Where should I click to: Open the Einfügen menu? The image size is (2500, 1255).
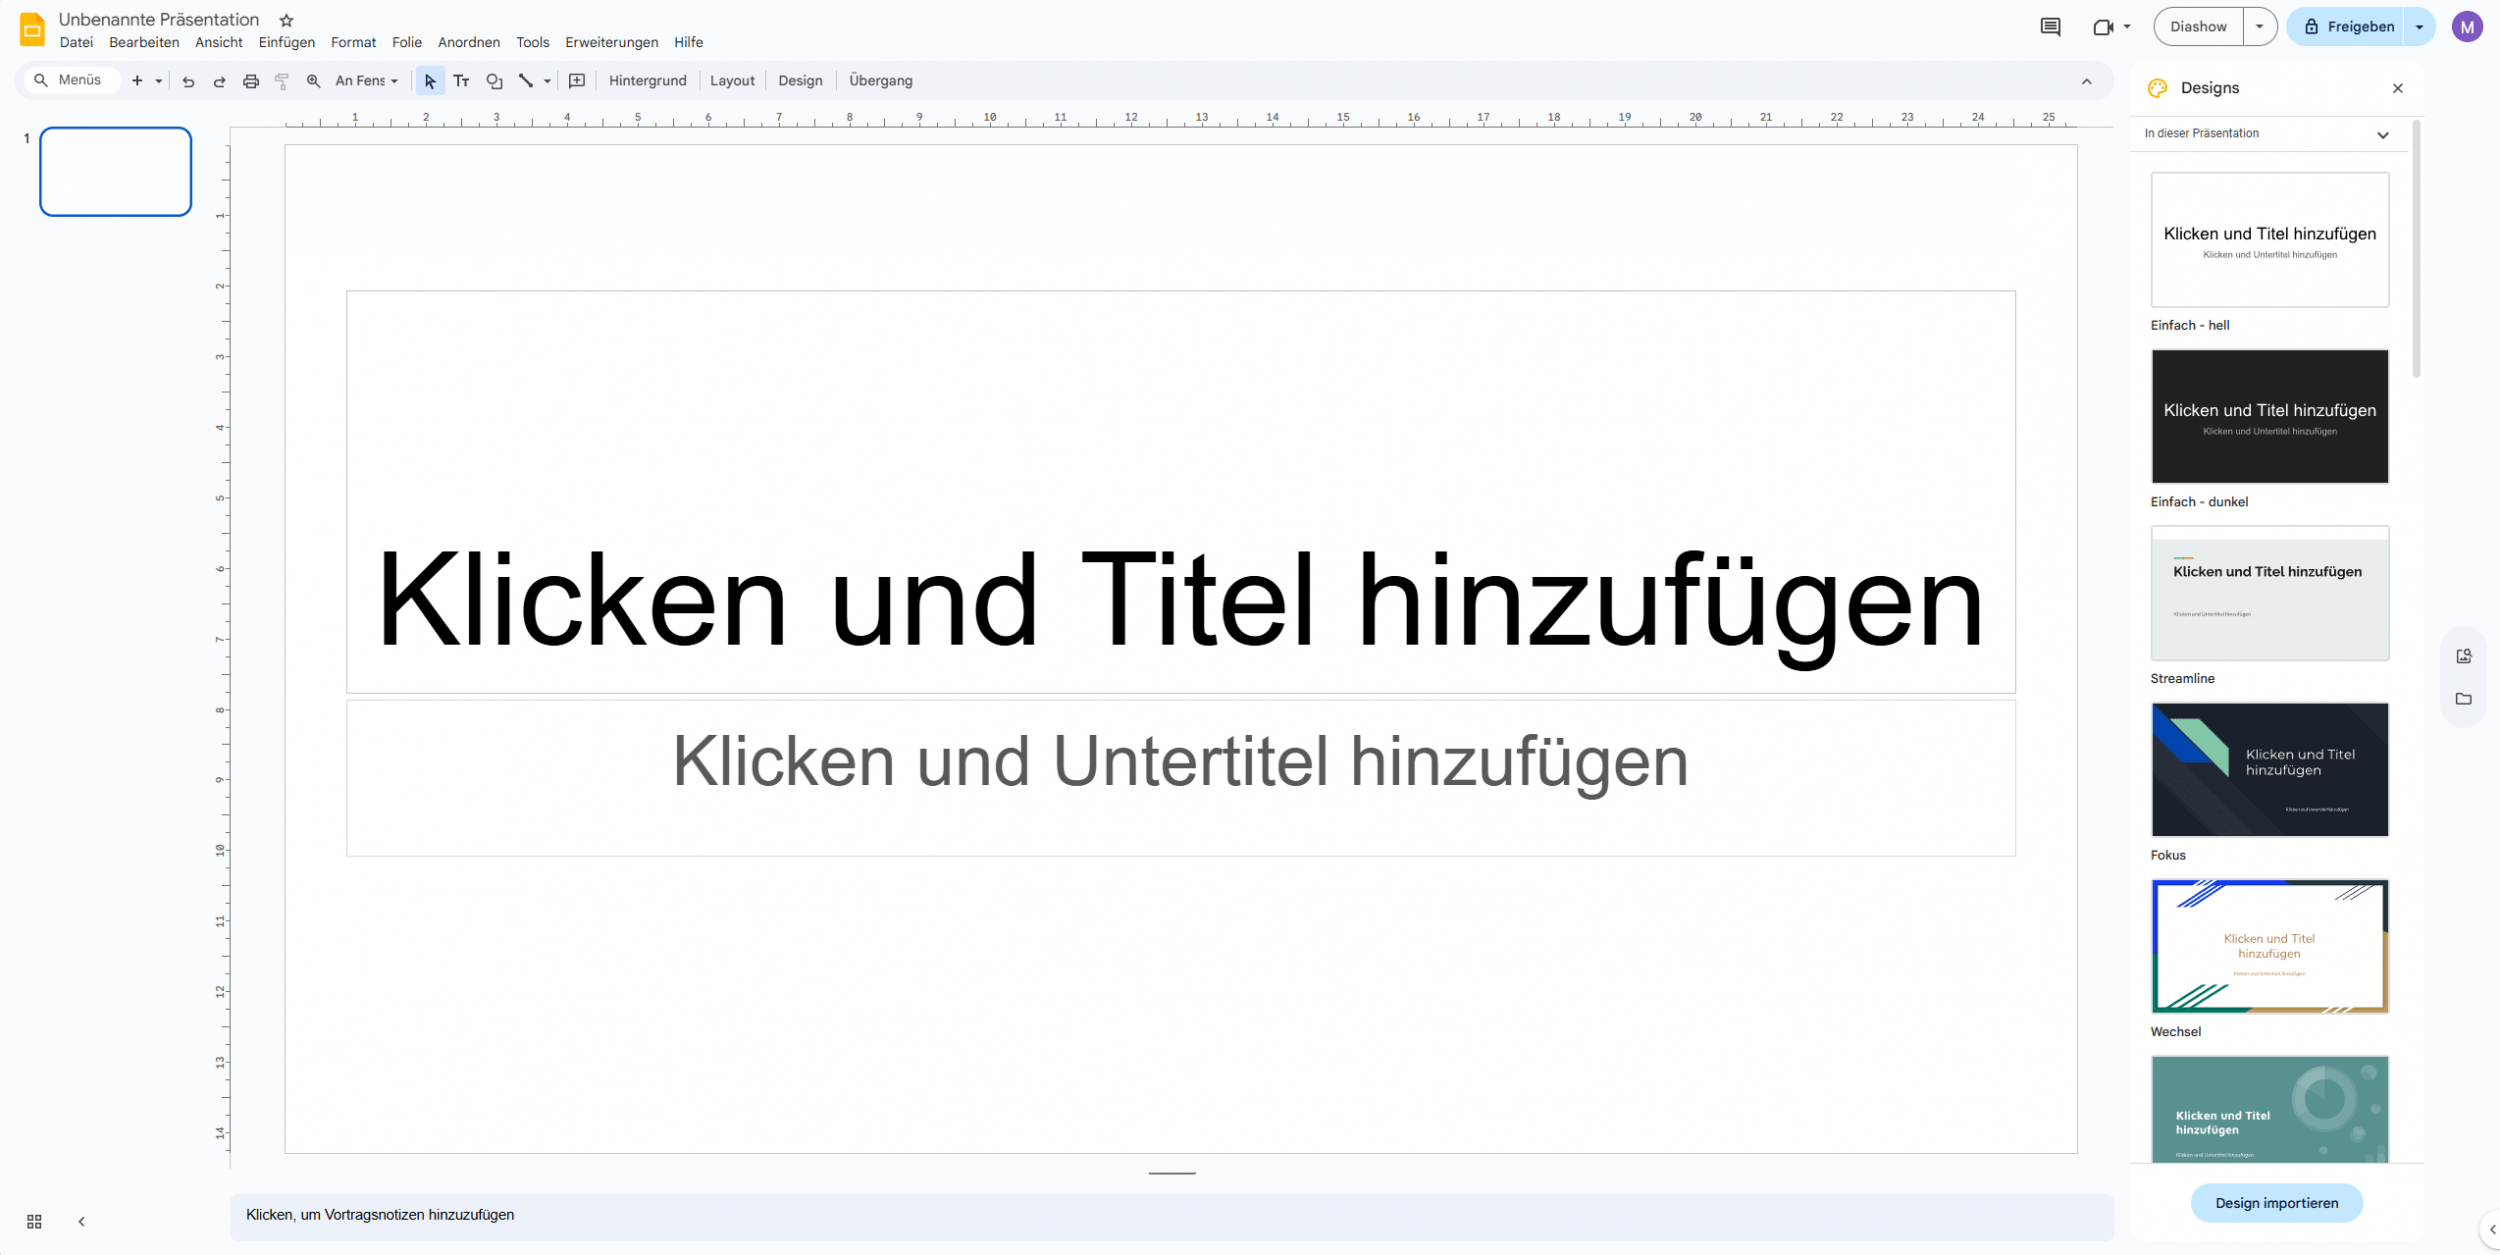pos(286,42)
